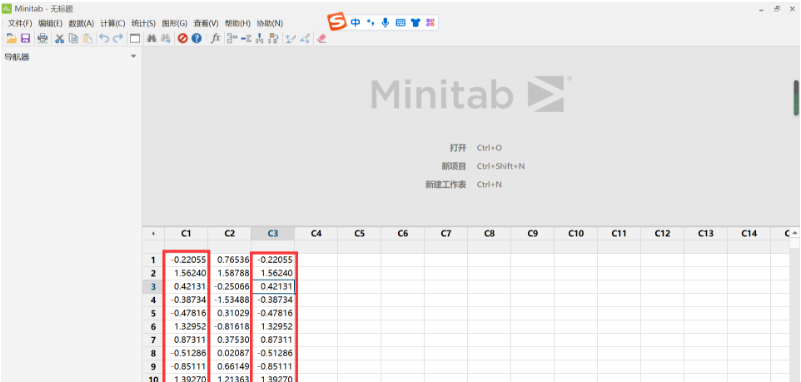Click the Paste clipboard icon
Screen dimensions: 801x382
[x=87, y=38]
